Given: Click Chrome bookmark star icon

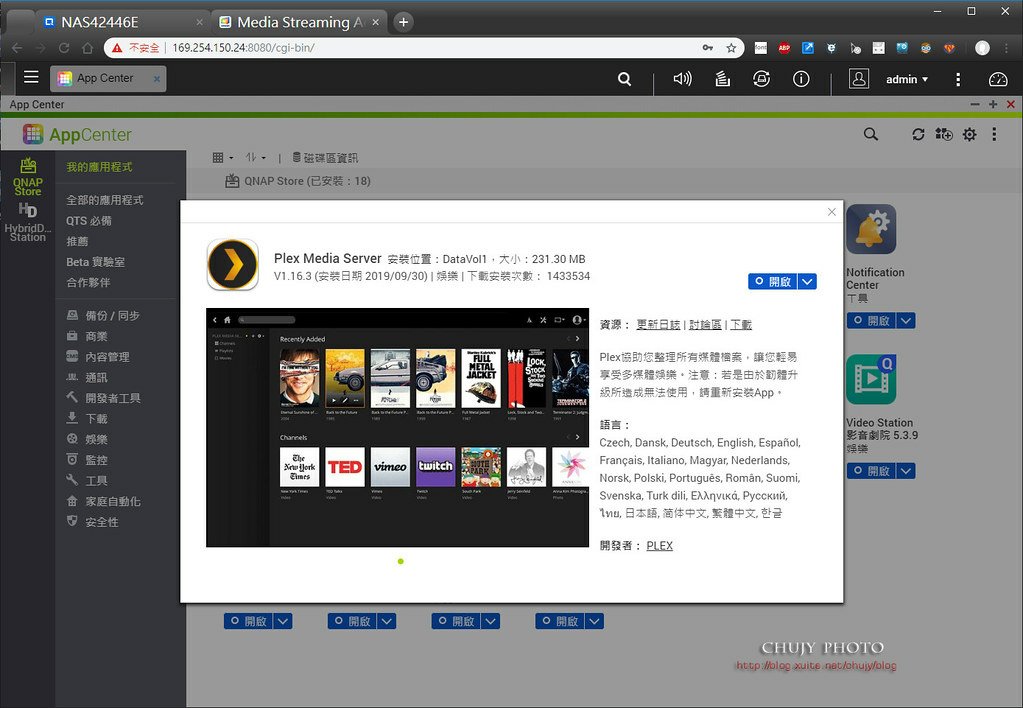Looking at the screenshot, I should [x=731, y=48].
